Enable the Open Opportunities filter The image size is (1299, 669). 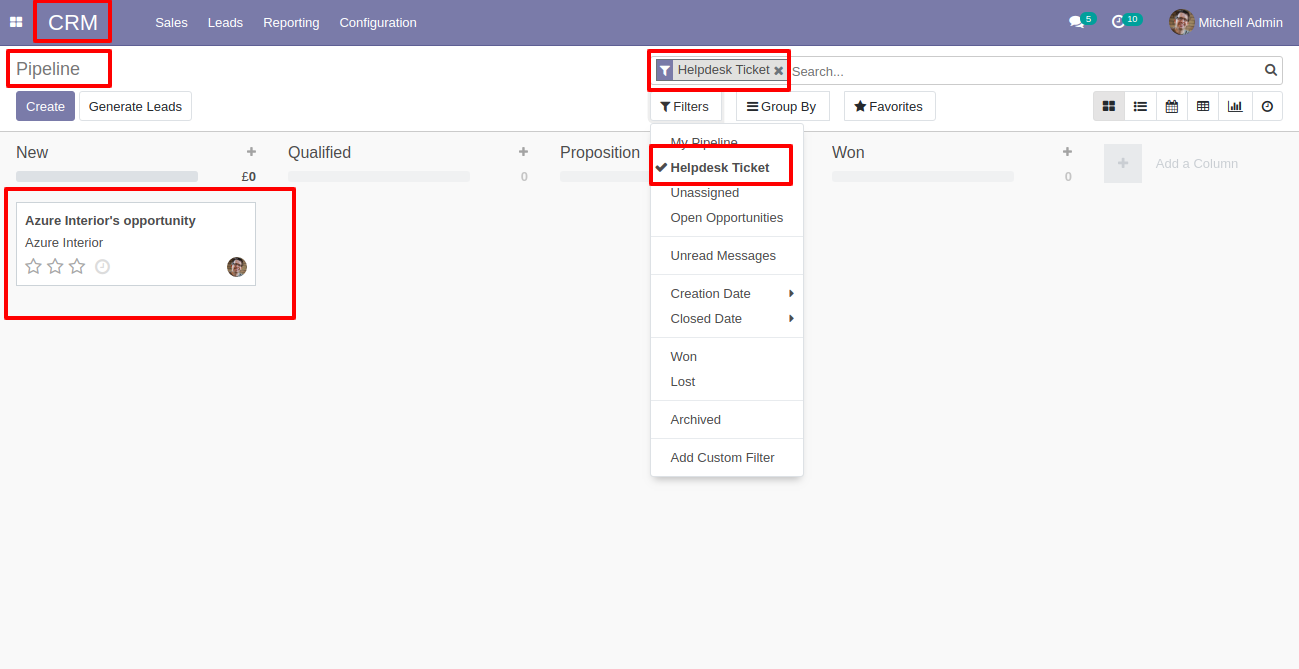727,217
